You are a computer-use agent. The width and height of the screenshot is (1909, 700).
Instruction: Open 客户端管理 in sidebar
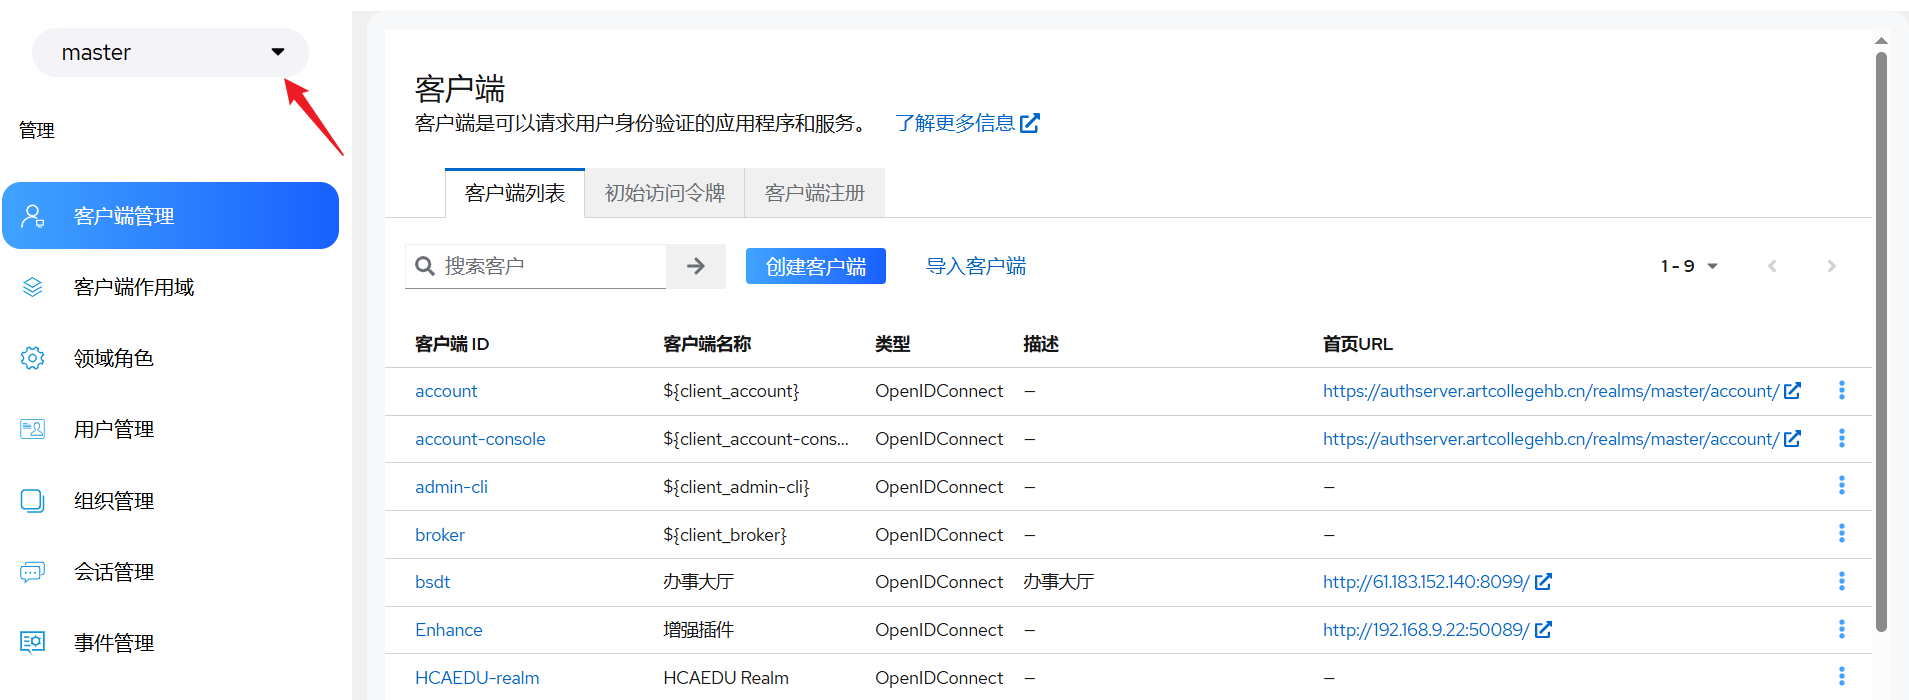pos(170,216)
